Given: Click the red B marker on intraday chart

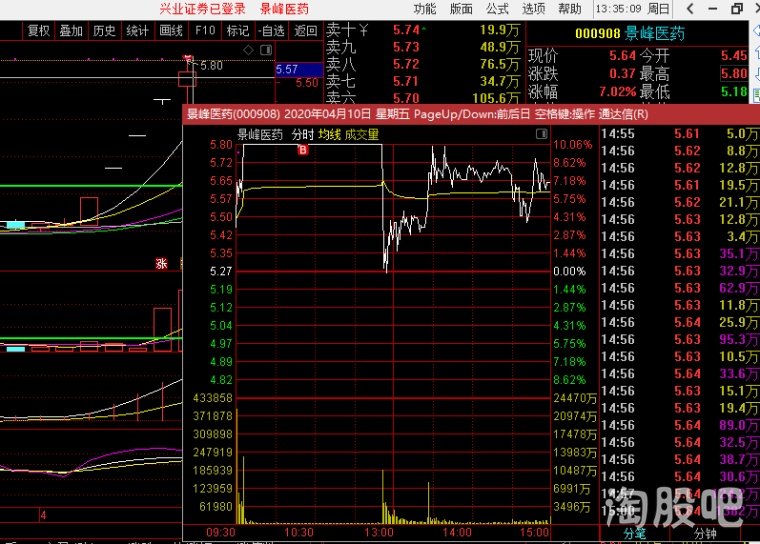Looking at the screenshot, I should coord(303,150).
